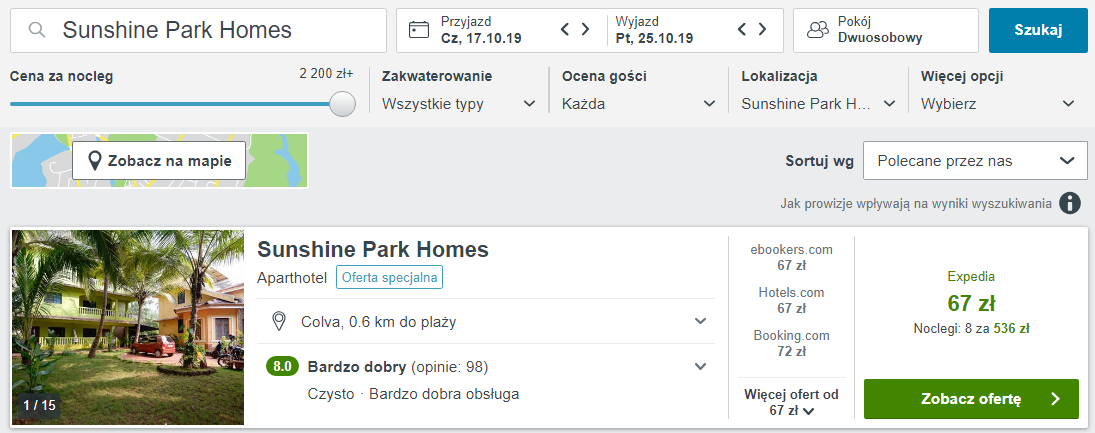The height and width of the screenshot is (433, 1095).
Task: Click the Szukaj search button
Action: click(x=1038, y=30)
